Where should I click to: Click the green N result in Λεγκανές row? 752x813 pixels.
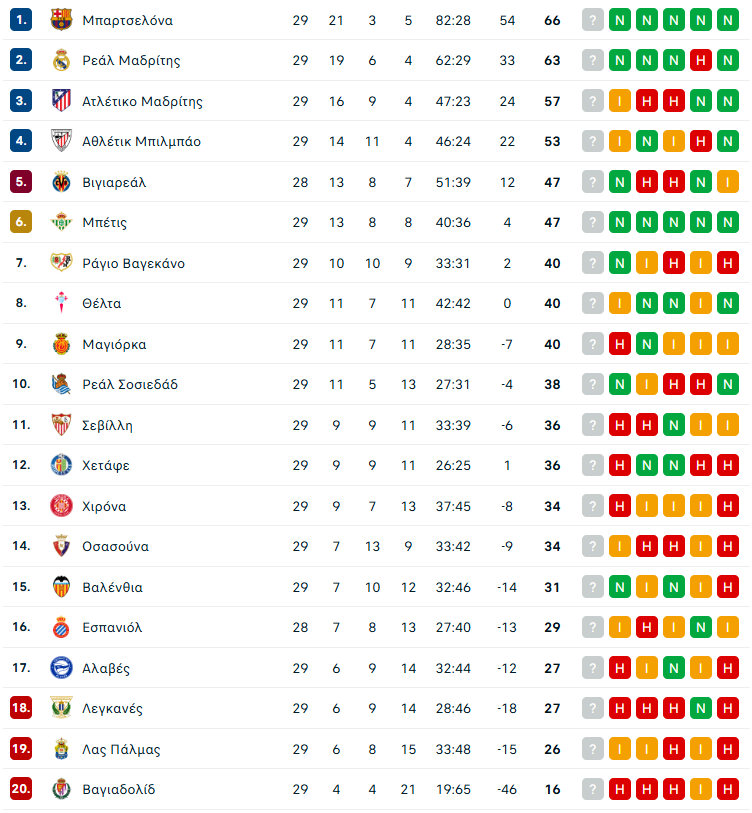coord(701,708)
